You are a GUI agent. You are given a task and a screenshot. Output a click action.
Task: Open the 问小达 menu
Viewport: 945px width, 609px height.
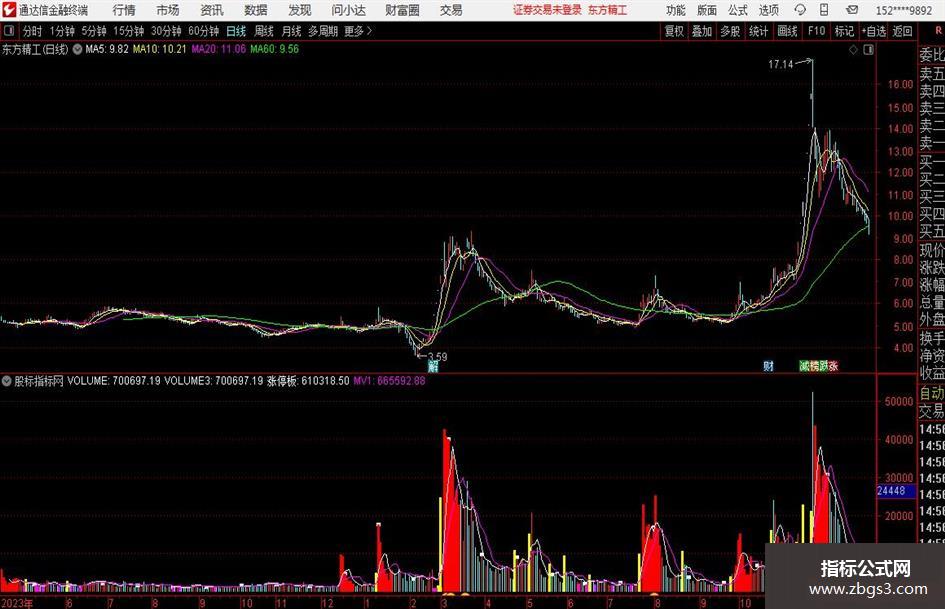(x=348, y=10)
